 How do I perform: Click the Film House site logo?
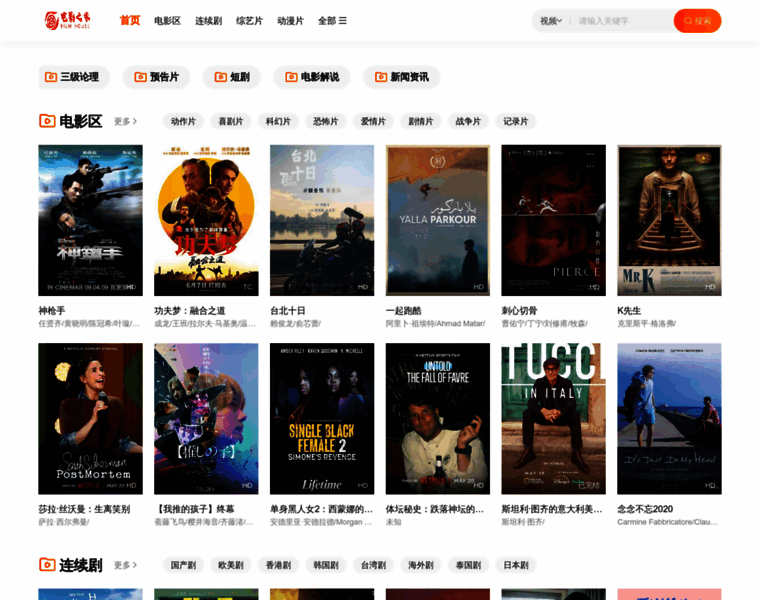(67, 20)
